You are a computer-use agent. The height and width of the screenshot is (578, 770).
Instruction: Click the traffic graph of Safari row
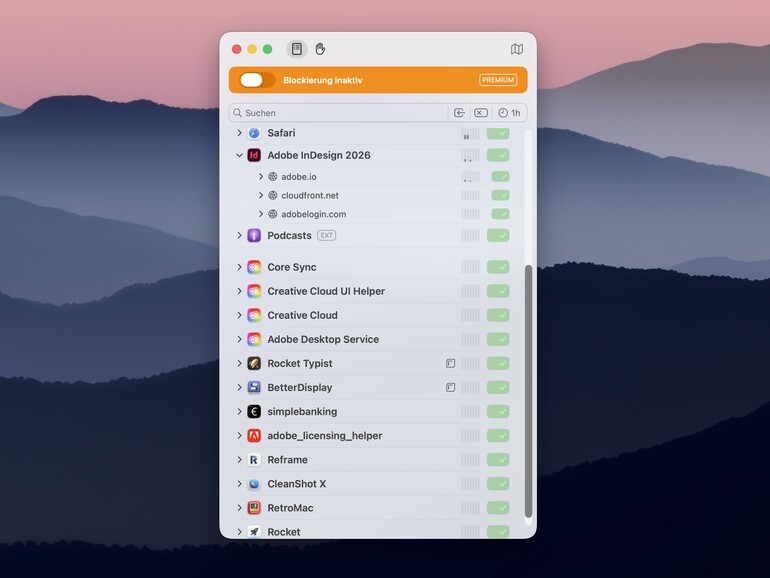[470, 133]
